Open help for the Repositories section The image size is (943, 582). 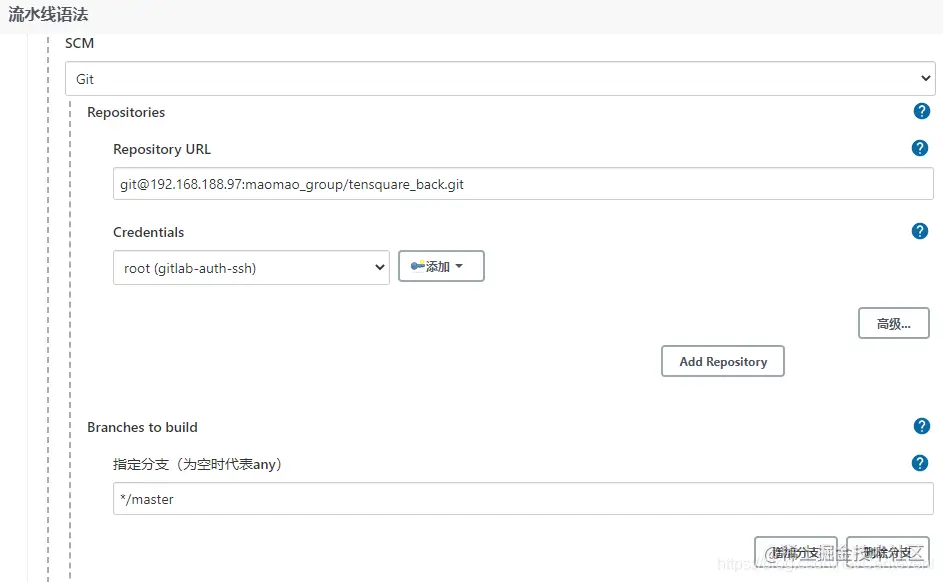tap(921, 111)
